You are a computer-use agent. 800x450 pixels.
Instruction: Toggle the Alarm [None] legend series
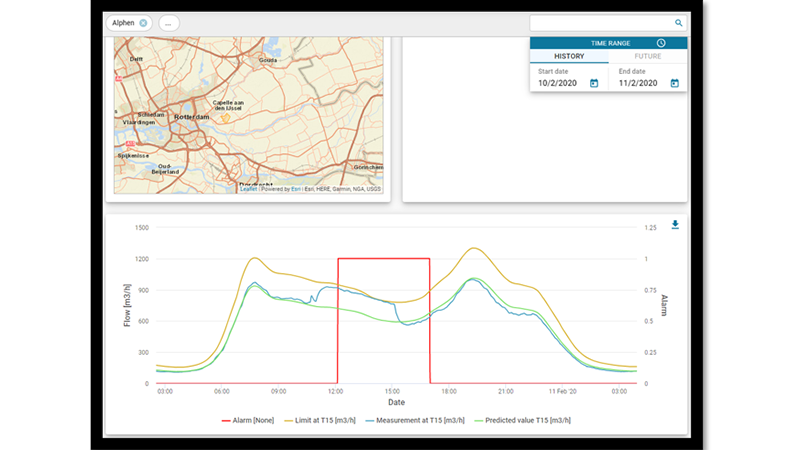pyautogui.click(x=247, y=420)
